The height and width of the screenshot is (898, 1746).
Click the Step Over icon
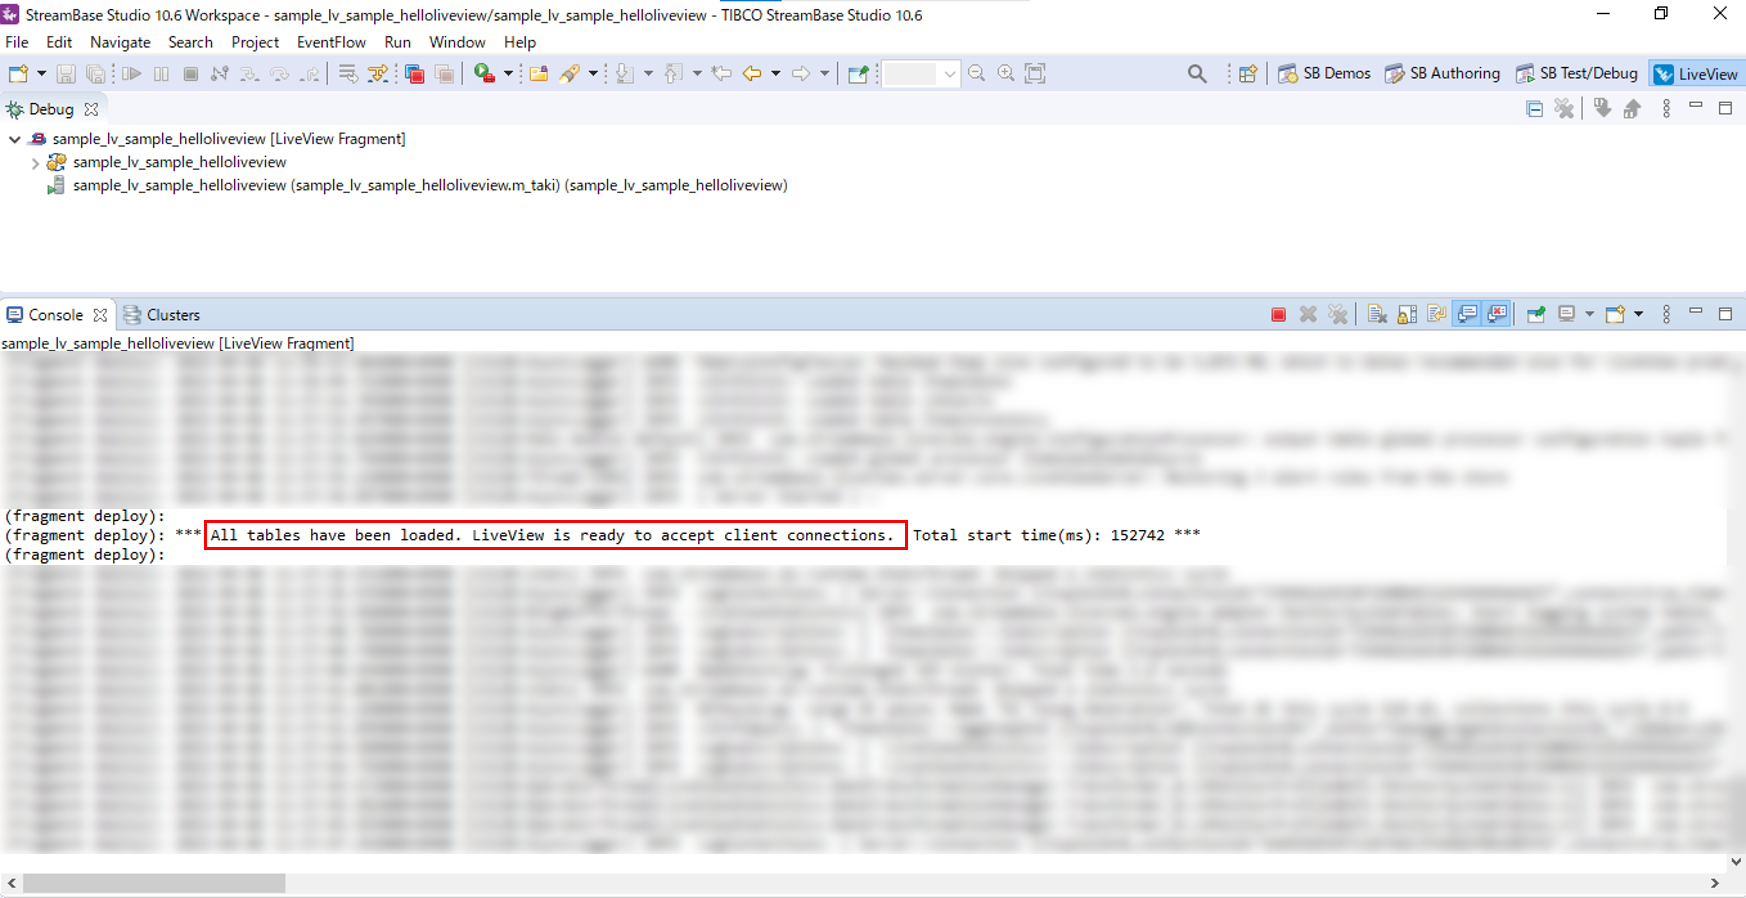point(280,74)
